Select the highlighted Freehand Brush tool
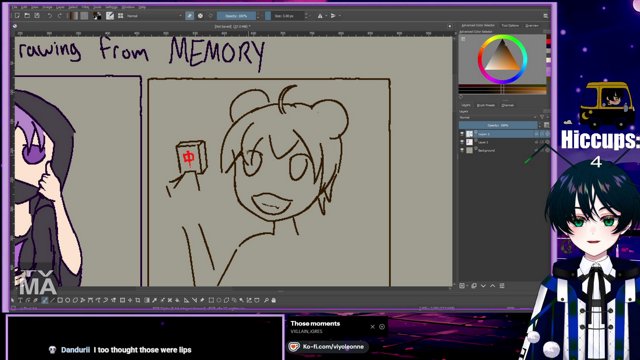This screenshot has height=360, width=640. tap(44, 300)
